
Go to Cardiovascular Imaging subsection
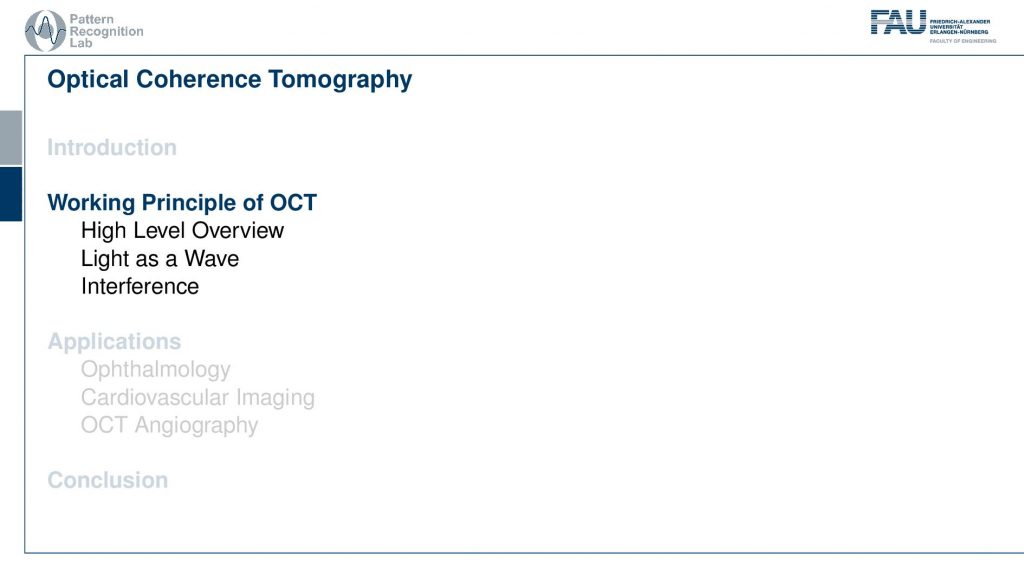click(198, 397)
